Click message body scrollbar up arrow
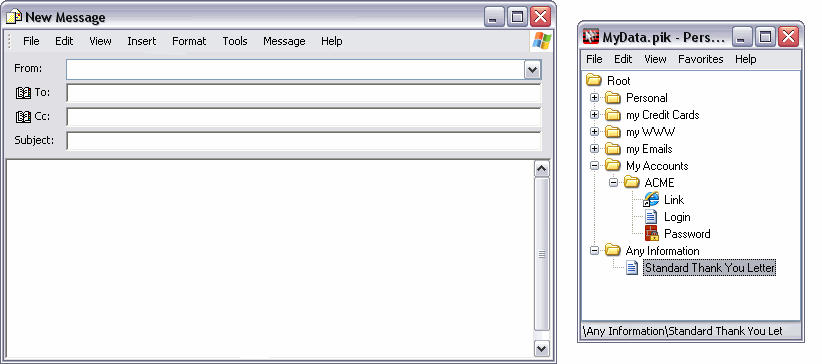Image resolution: width=822 pixels, height=364 pixels. pyautogui.click(x=541, y=168)
